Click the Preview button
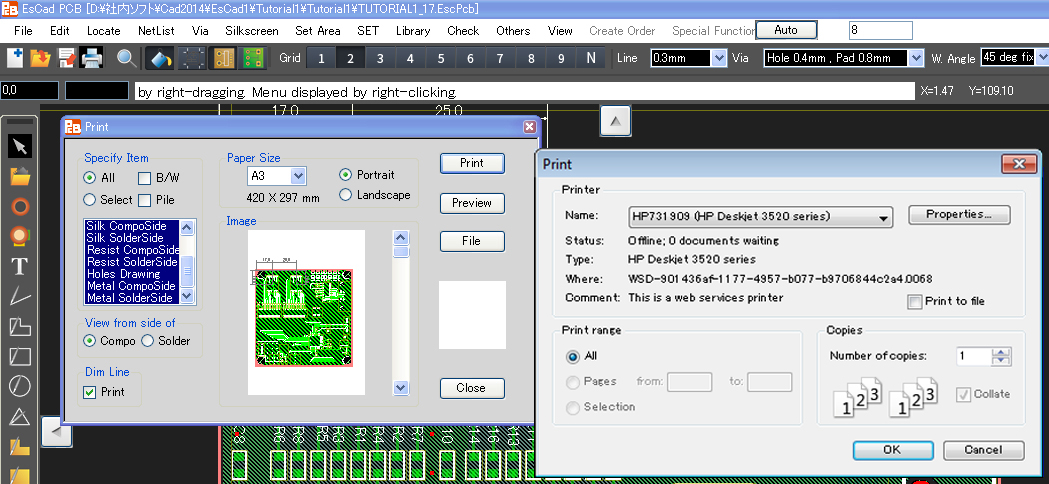 [x=472, y=203]
